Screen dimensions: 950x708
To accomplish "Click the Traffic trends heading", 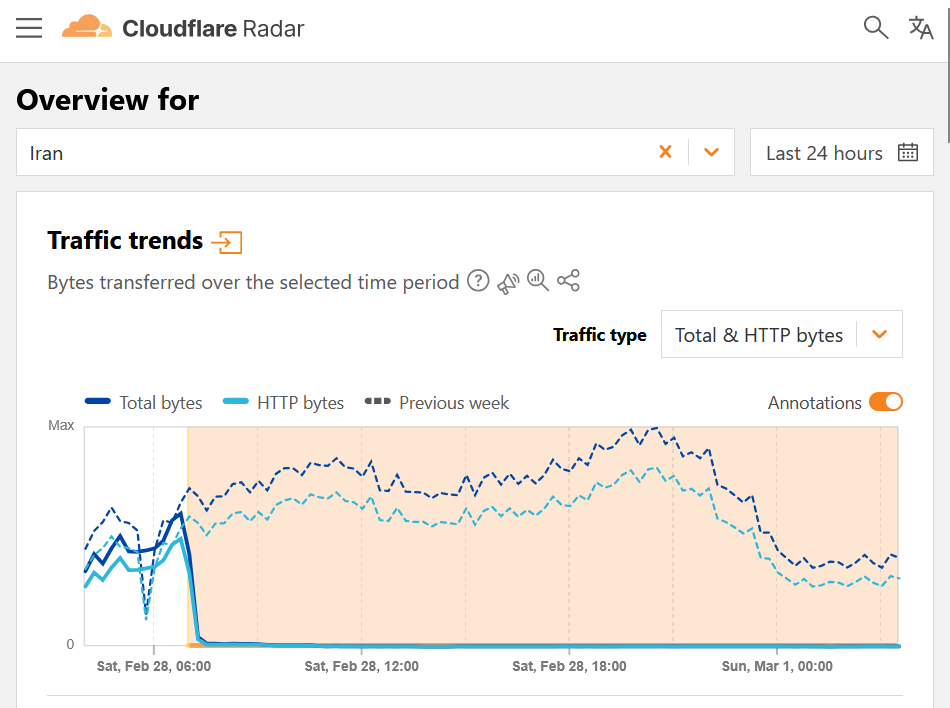I will click(x=125, y=240).
